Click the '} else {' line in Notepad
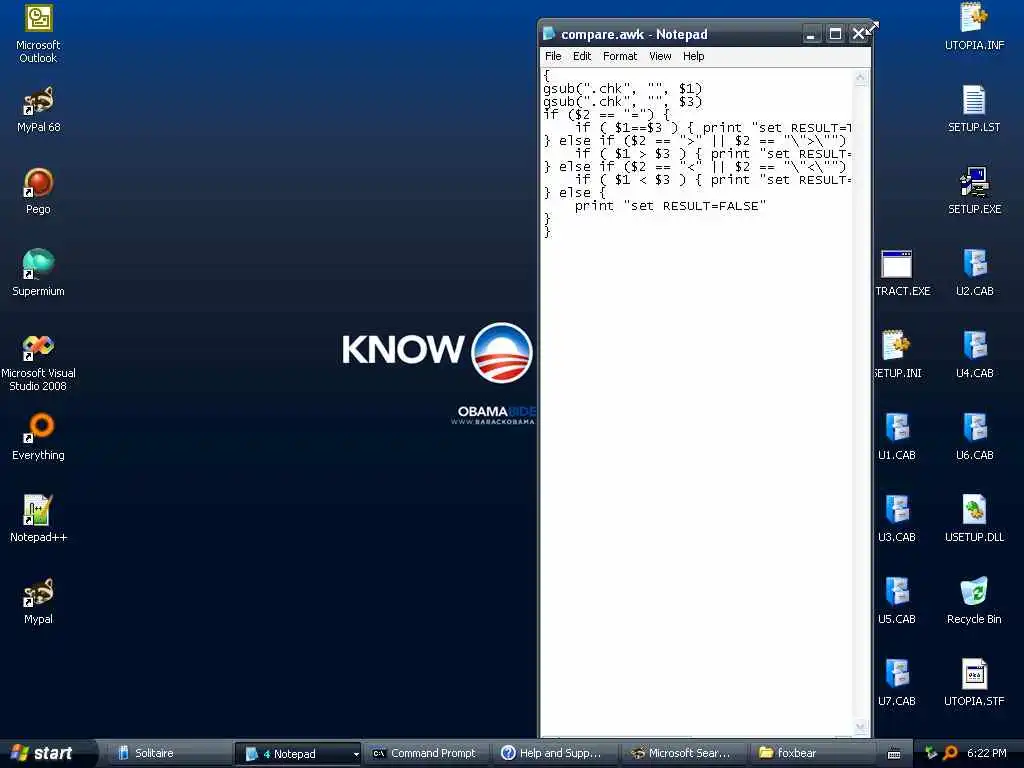Screen dimensions: 1024x768 [575, 193]
